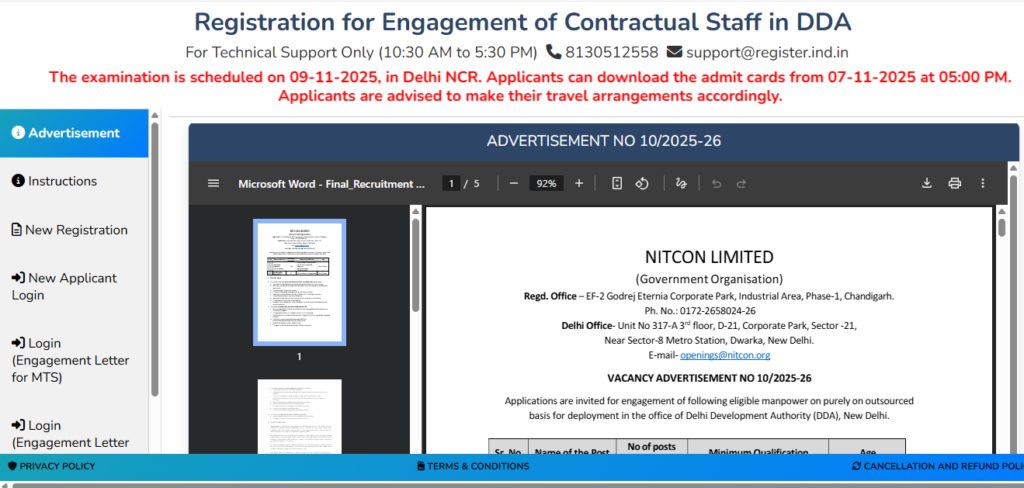Viewport: 1024px width, 488px height.
Task: Open the Privacy Policy link
Action: click(x=52, y=466)
